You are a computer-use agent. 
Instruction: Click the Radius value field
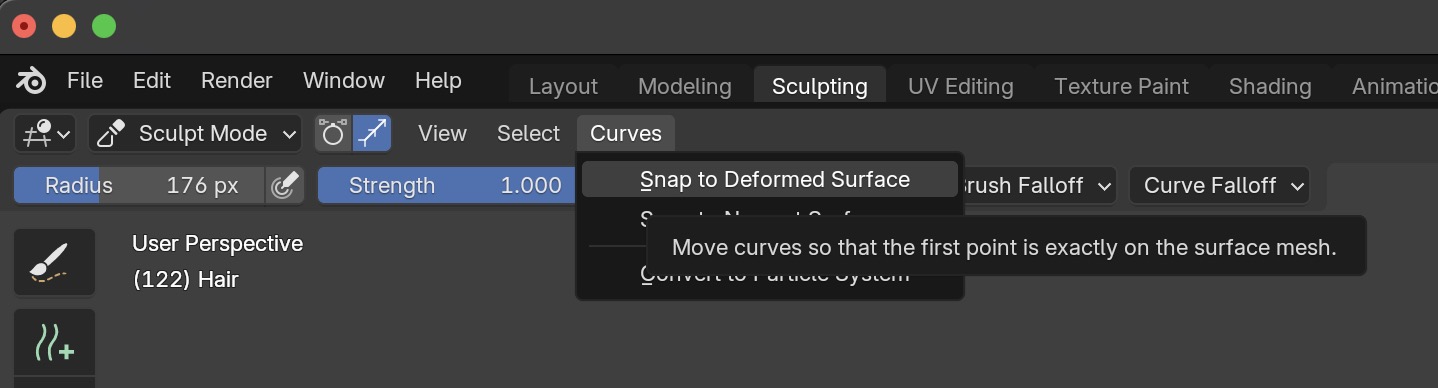pos(139,185)
